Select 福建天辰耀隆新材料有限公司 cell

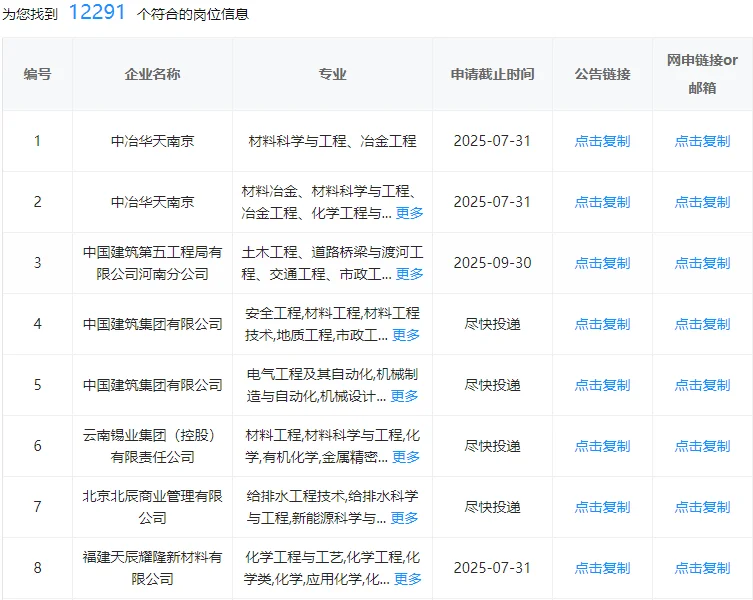point(152,568)
